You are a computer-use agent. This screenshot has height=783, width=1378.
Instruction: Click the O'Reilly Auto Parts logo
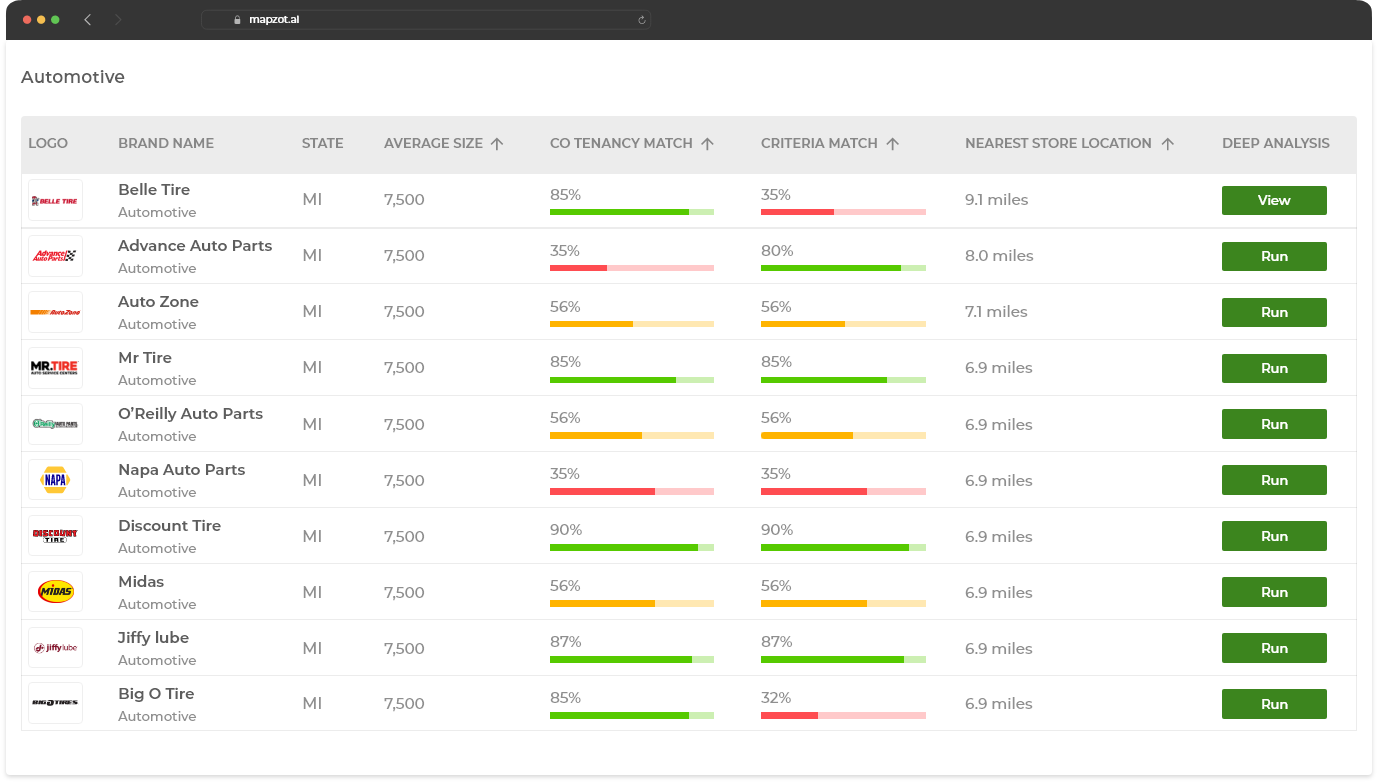(x=55, y=424)
